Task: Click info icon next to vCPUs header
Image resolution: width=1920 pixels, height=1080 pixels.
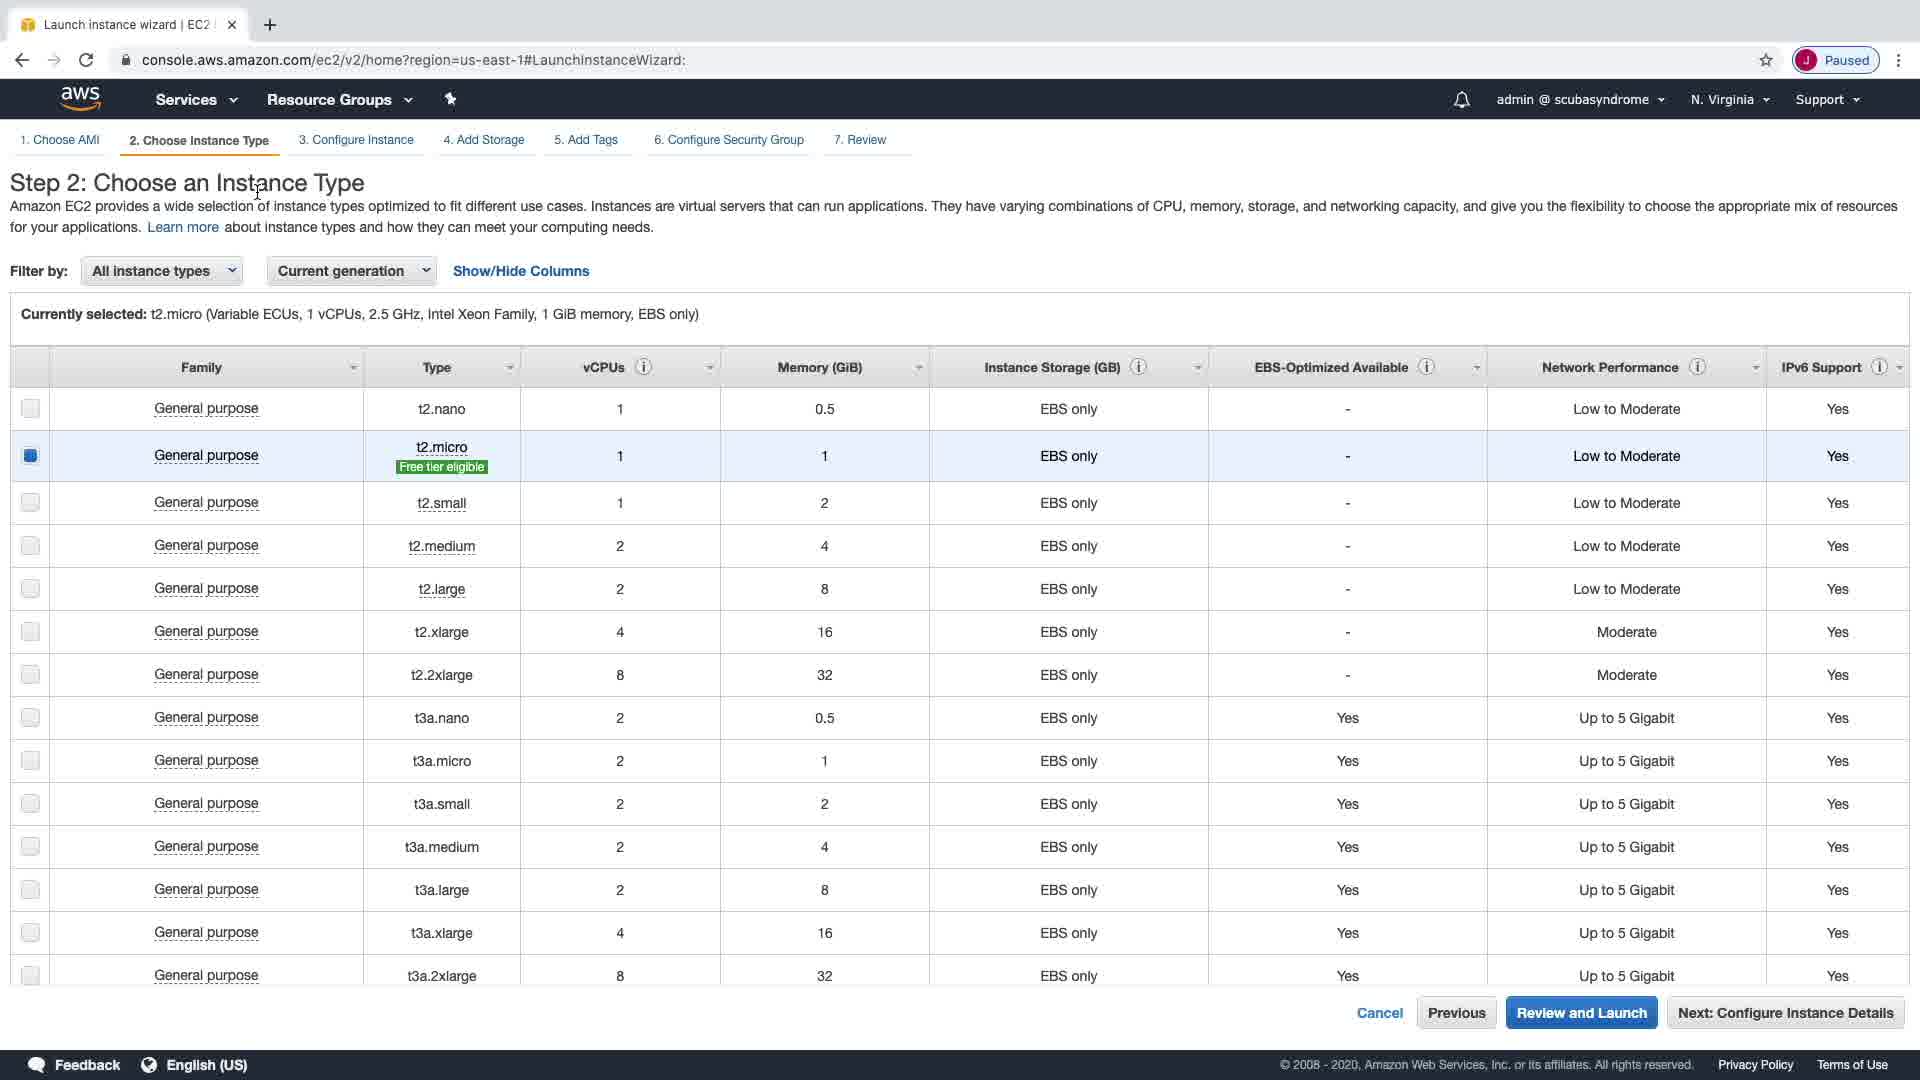Action: pos(644,367)
